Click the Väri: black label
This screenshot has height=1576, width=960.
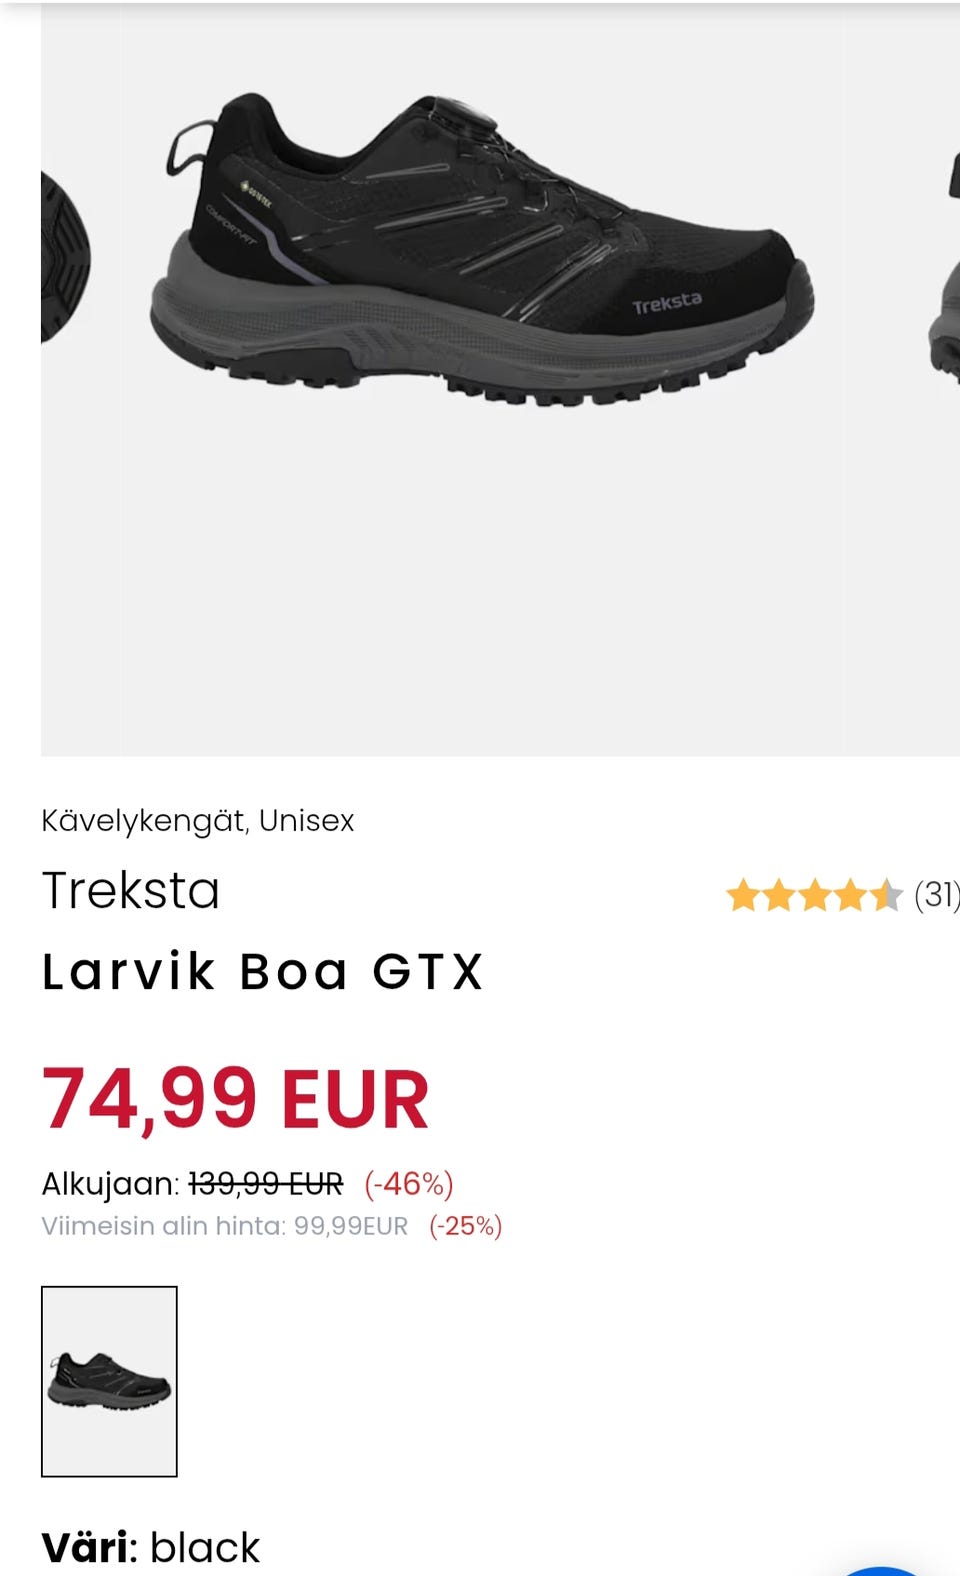click(x=151, y=1547)
